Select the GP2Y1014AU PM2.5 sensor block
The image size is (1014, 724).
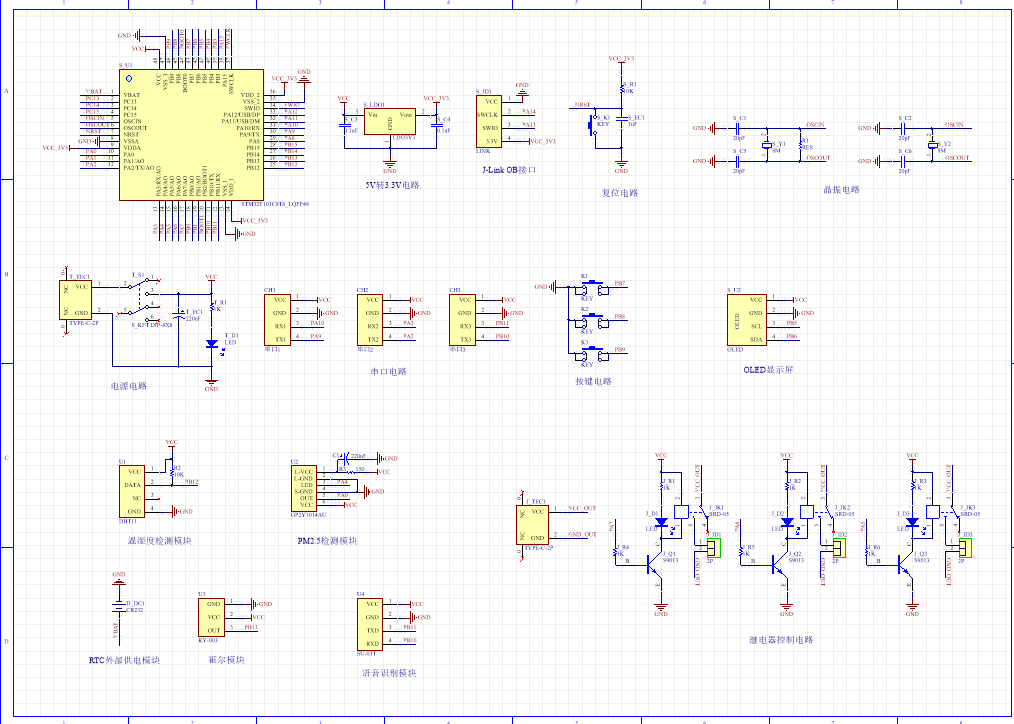tap(304, 488)
